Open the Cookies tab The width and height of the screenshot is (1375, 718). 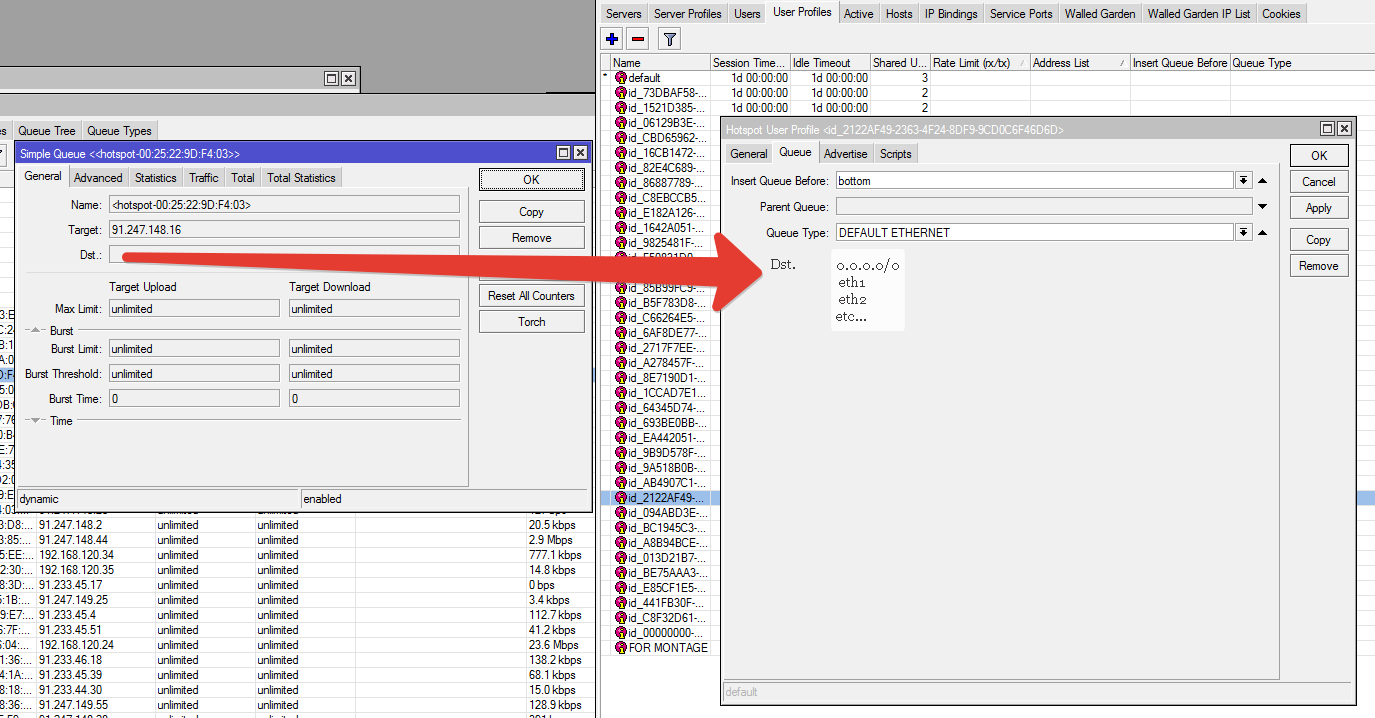pos(1281,13)
